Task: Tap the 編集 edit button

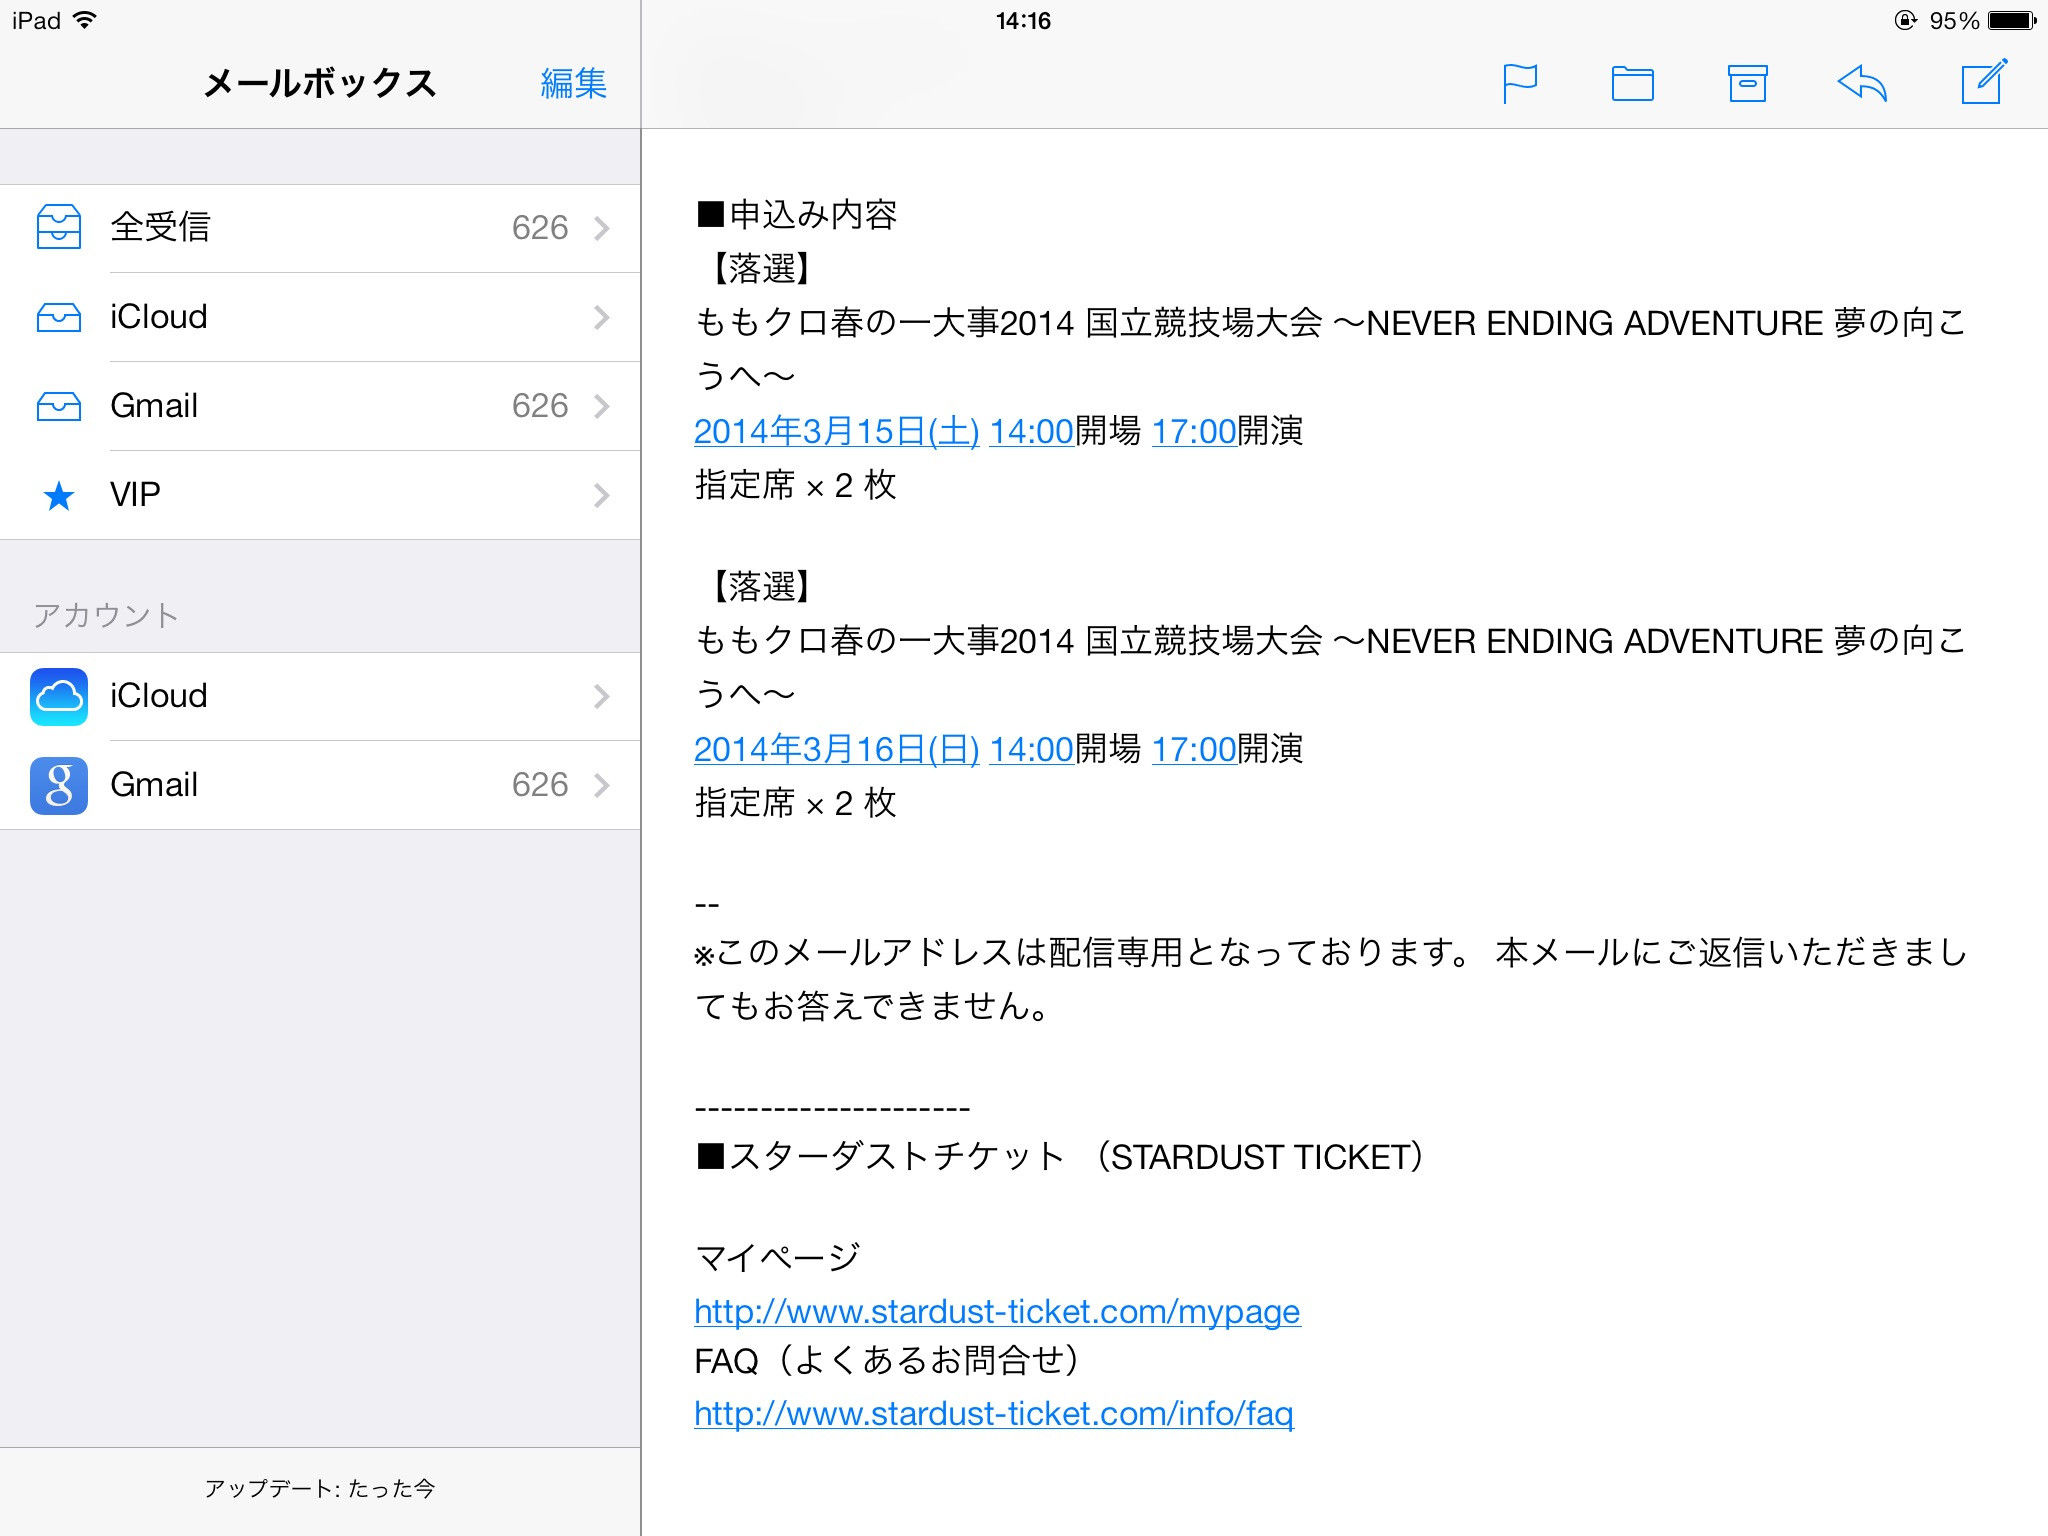Action: pyautogui.click(x=573, y=83)
